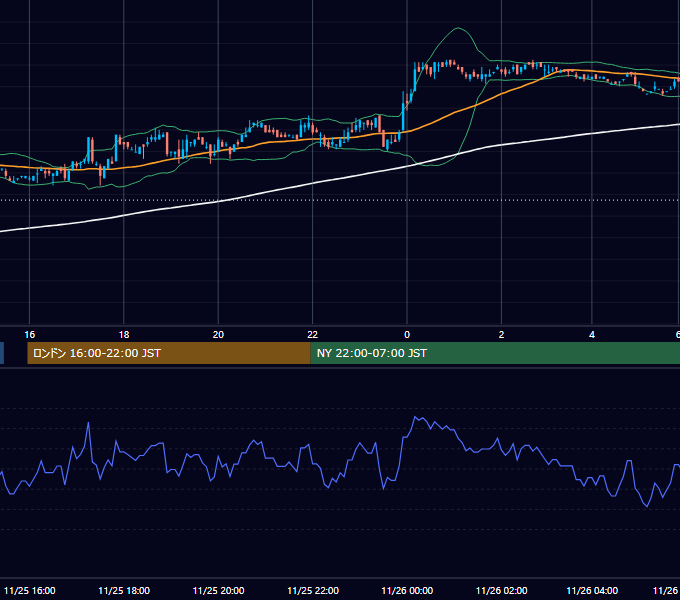Click the 11/26 02:00 time label
This screenshot has height=600, width=680.
pos(501,590)
